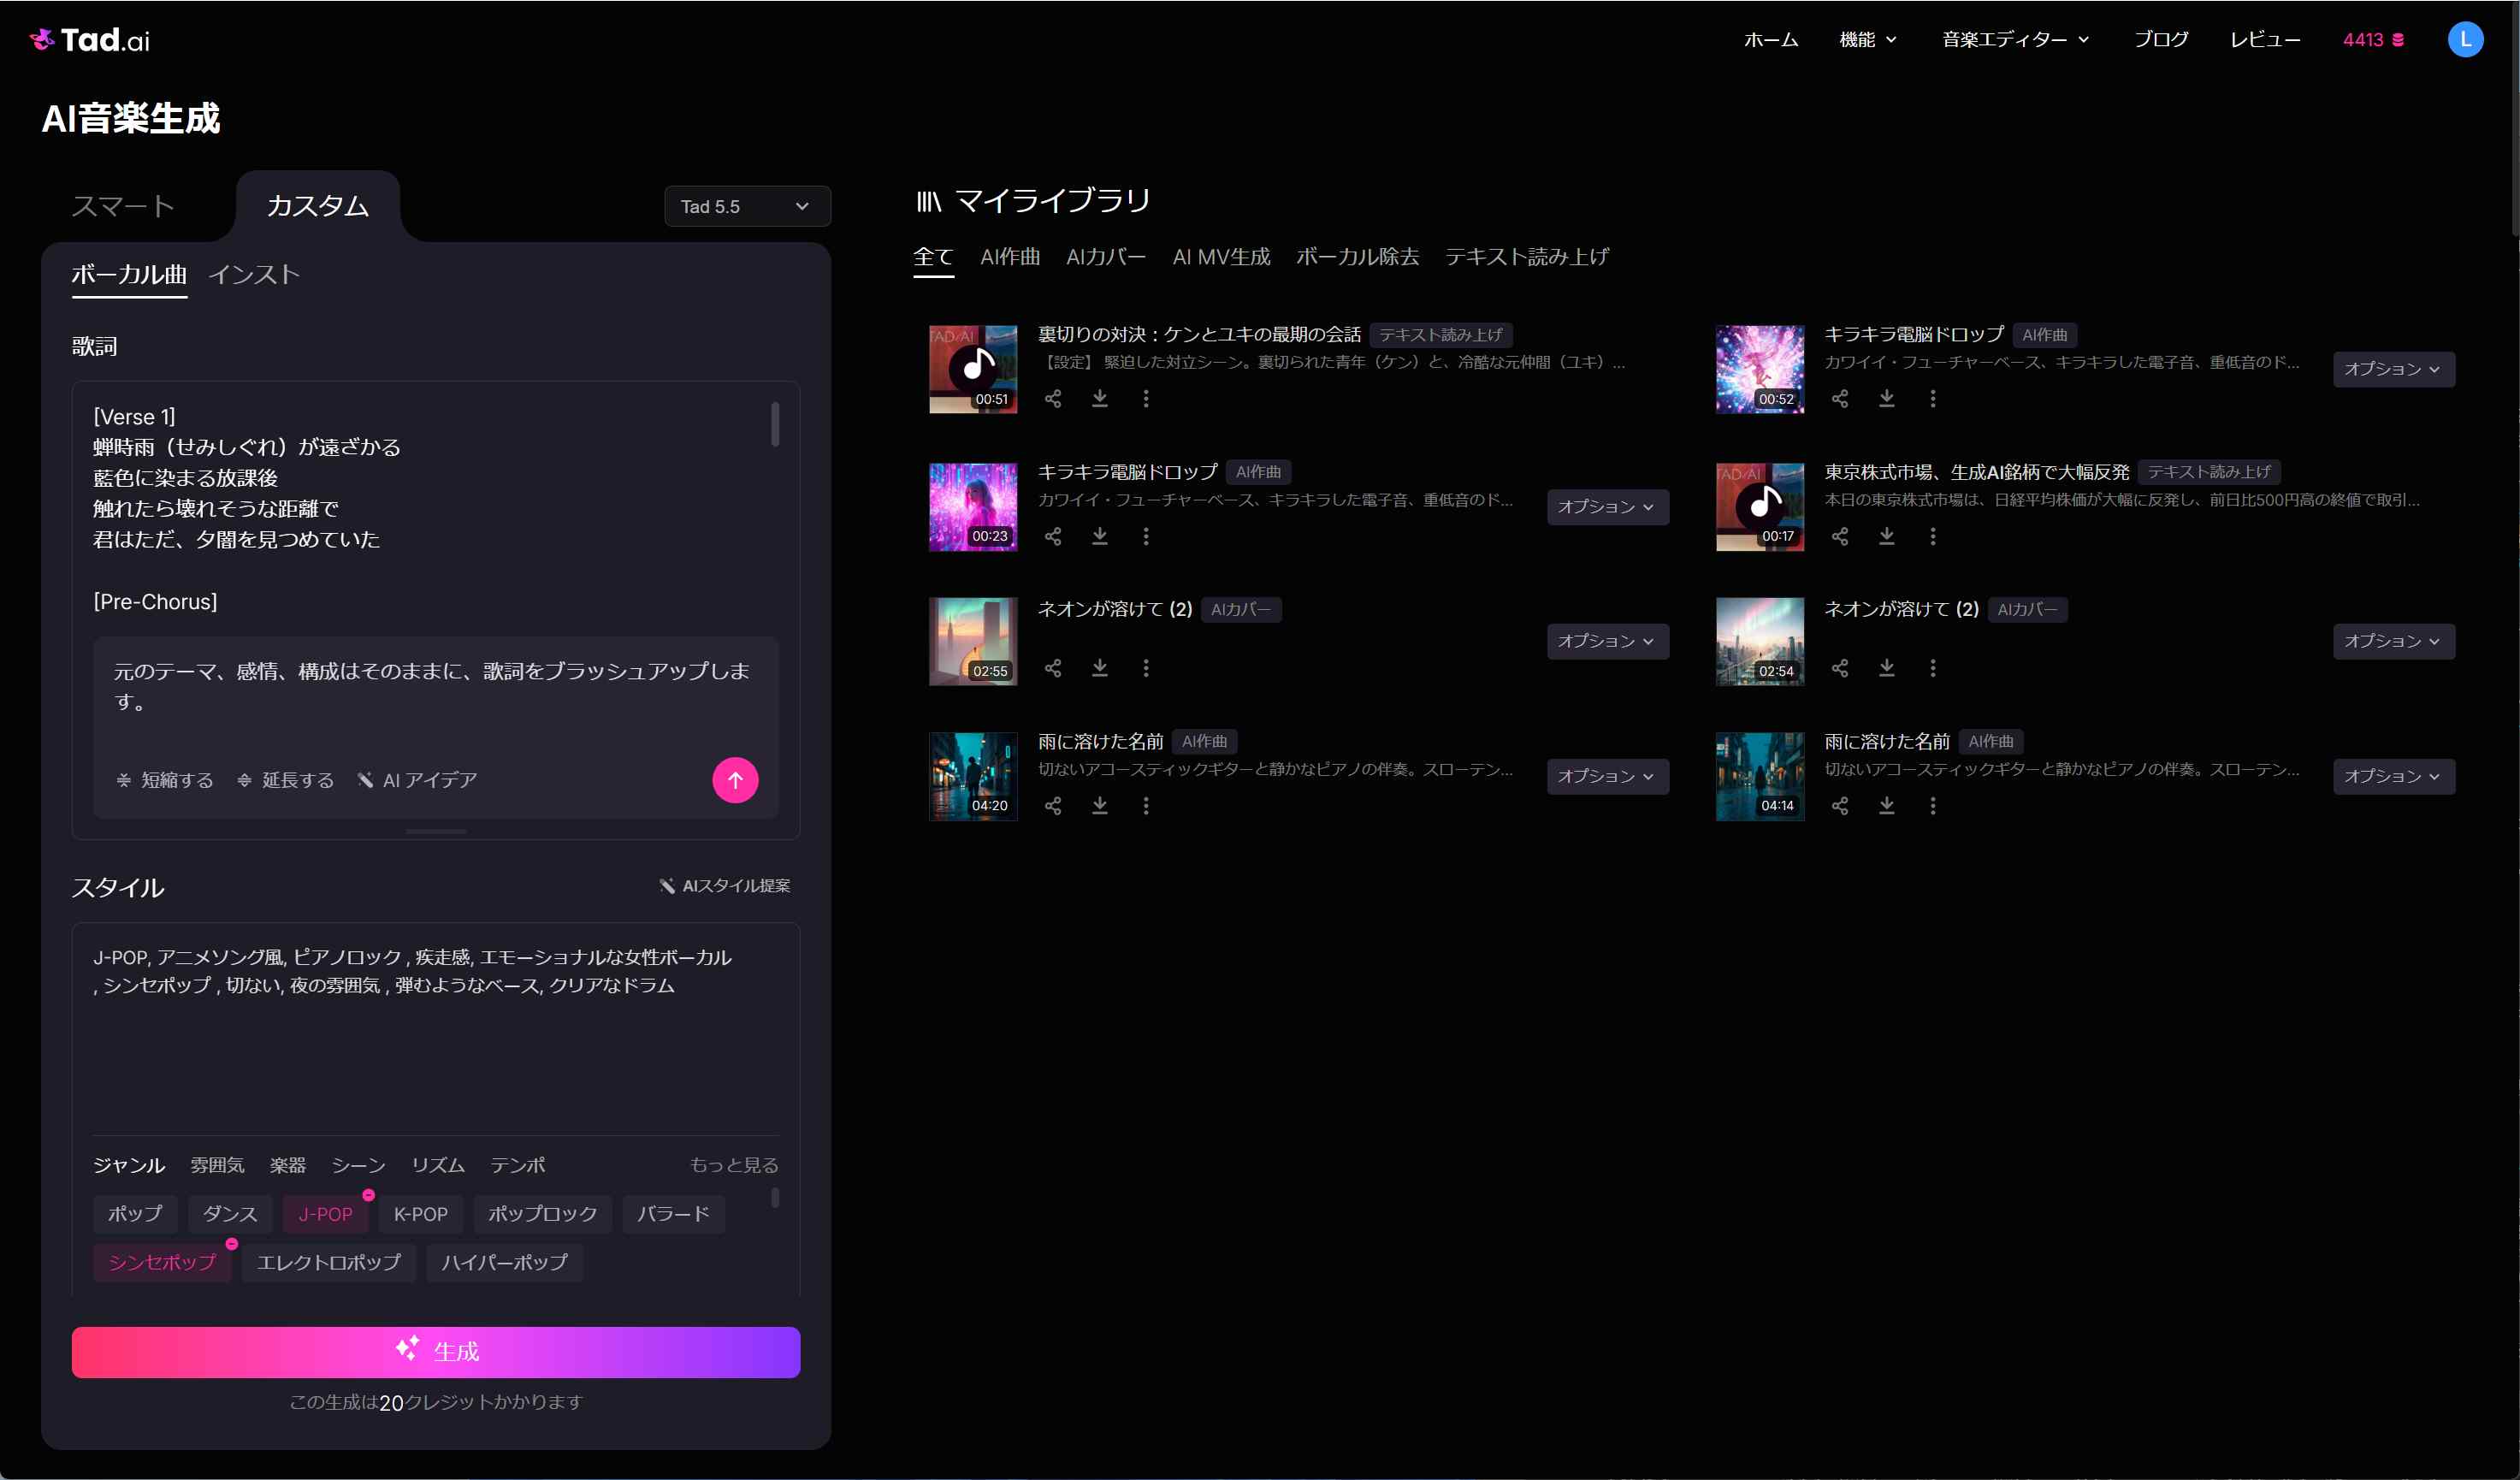This screenshot has height=1480, width=2520.
Task: Open user avatar L profile
Action: [x=2465, y=40]
